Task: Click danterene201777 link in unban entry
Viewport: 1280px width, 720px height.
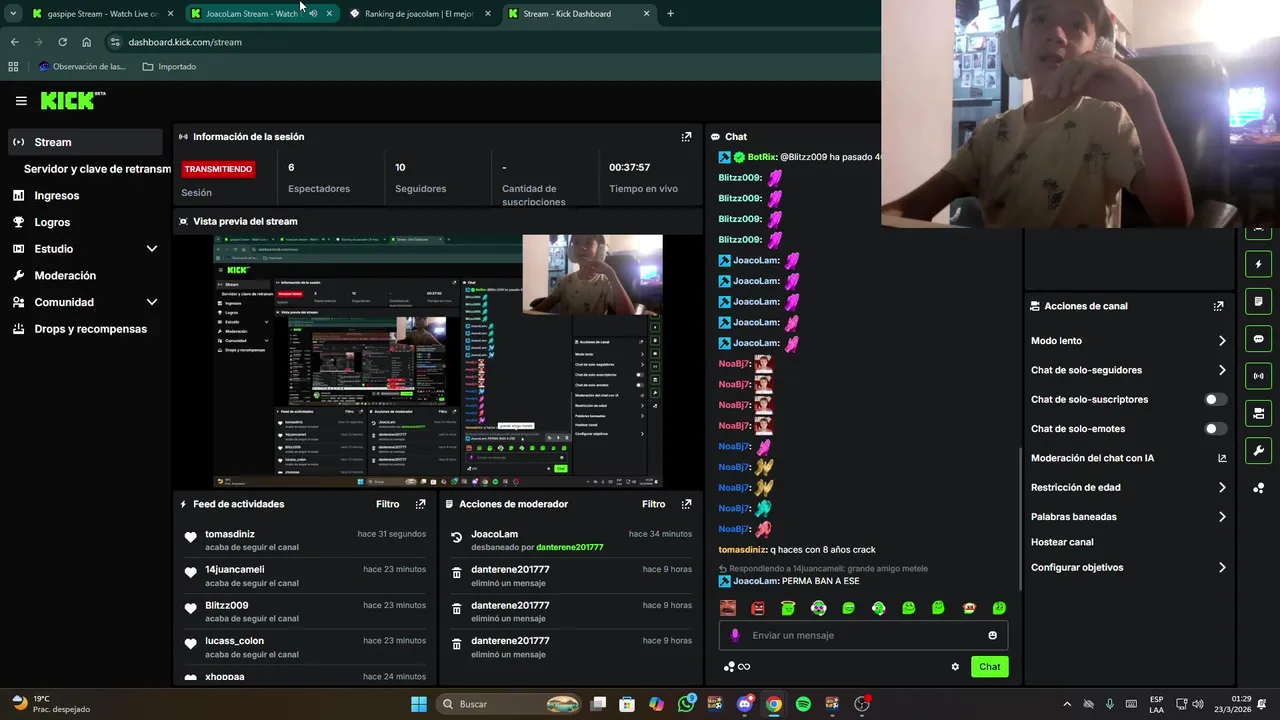Action: pyautogui.click(x=570, y=547)
